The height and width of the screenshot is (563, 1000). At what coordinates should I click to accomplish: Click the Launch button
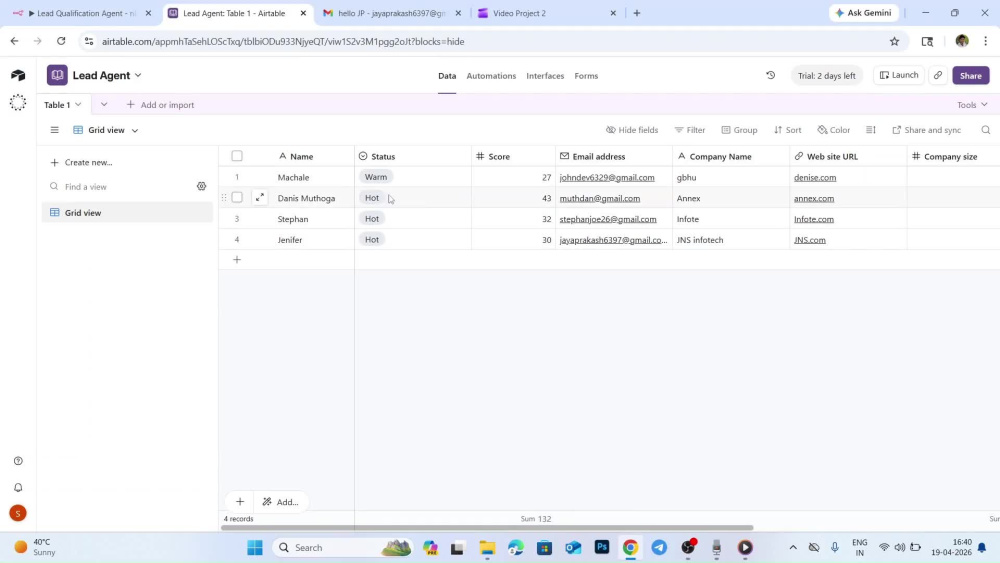[899, 75]
